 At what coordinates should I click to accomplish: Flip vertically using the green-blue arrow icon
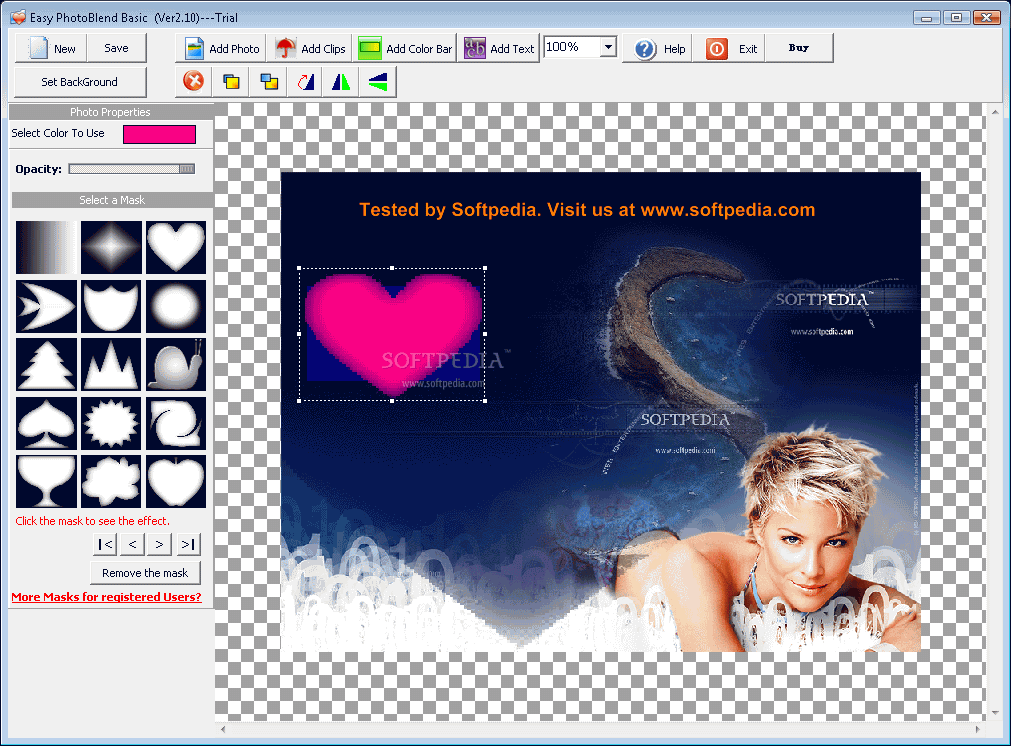[x=378, y=81]
